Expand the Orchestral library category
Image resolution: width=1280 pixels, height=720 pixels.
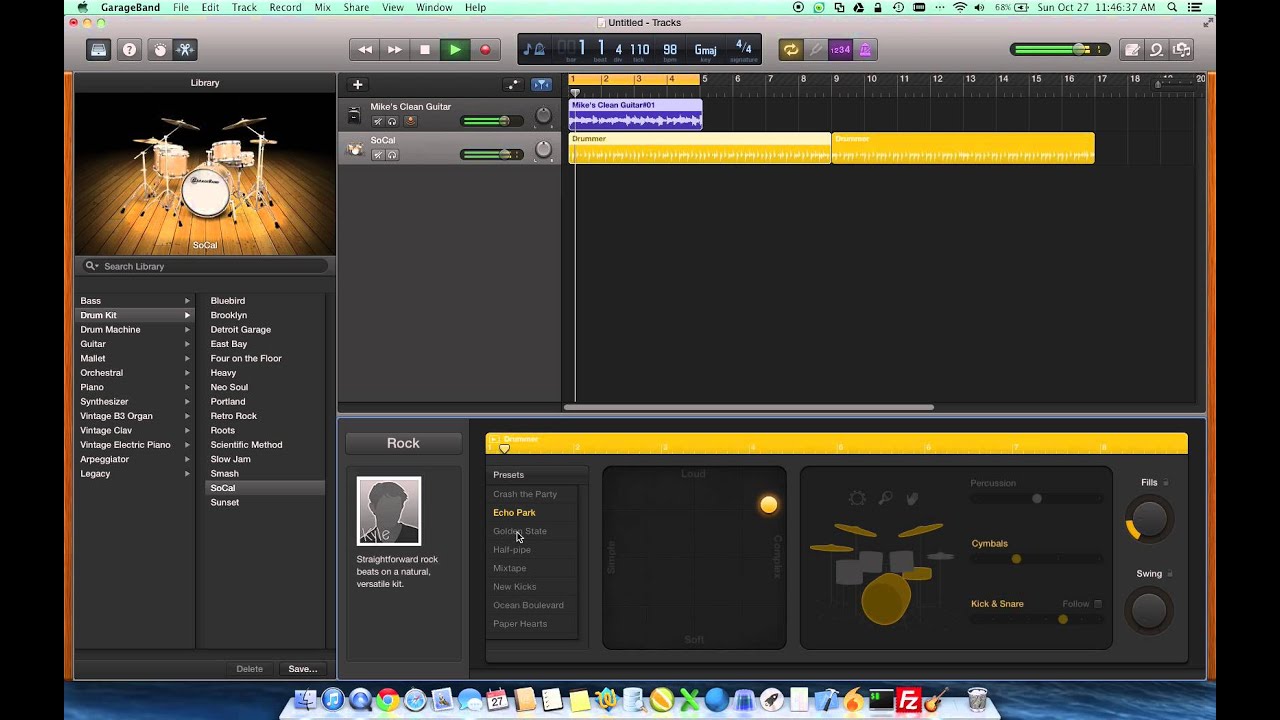point(187,373)
